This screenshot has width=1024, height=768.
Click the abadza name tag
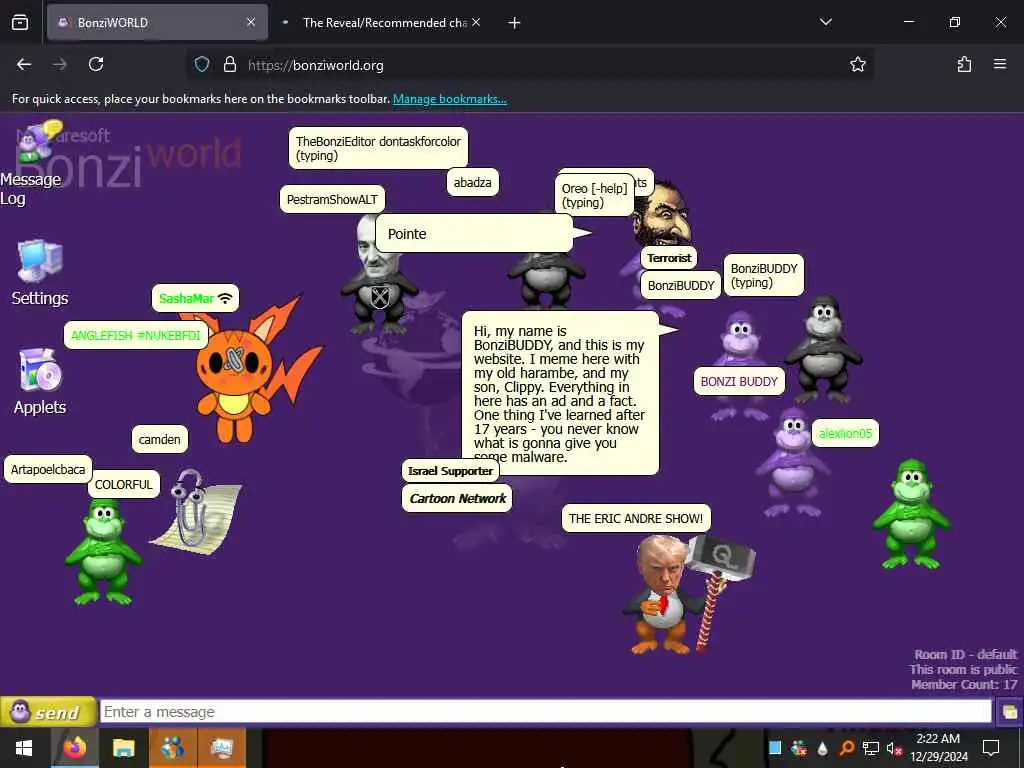[472, 182]
